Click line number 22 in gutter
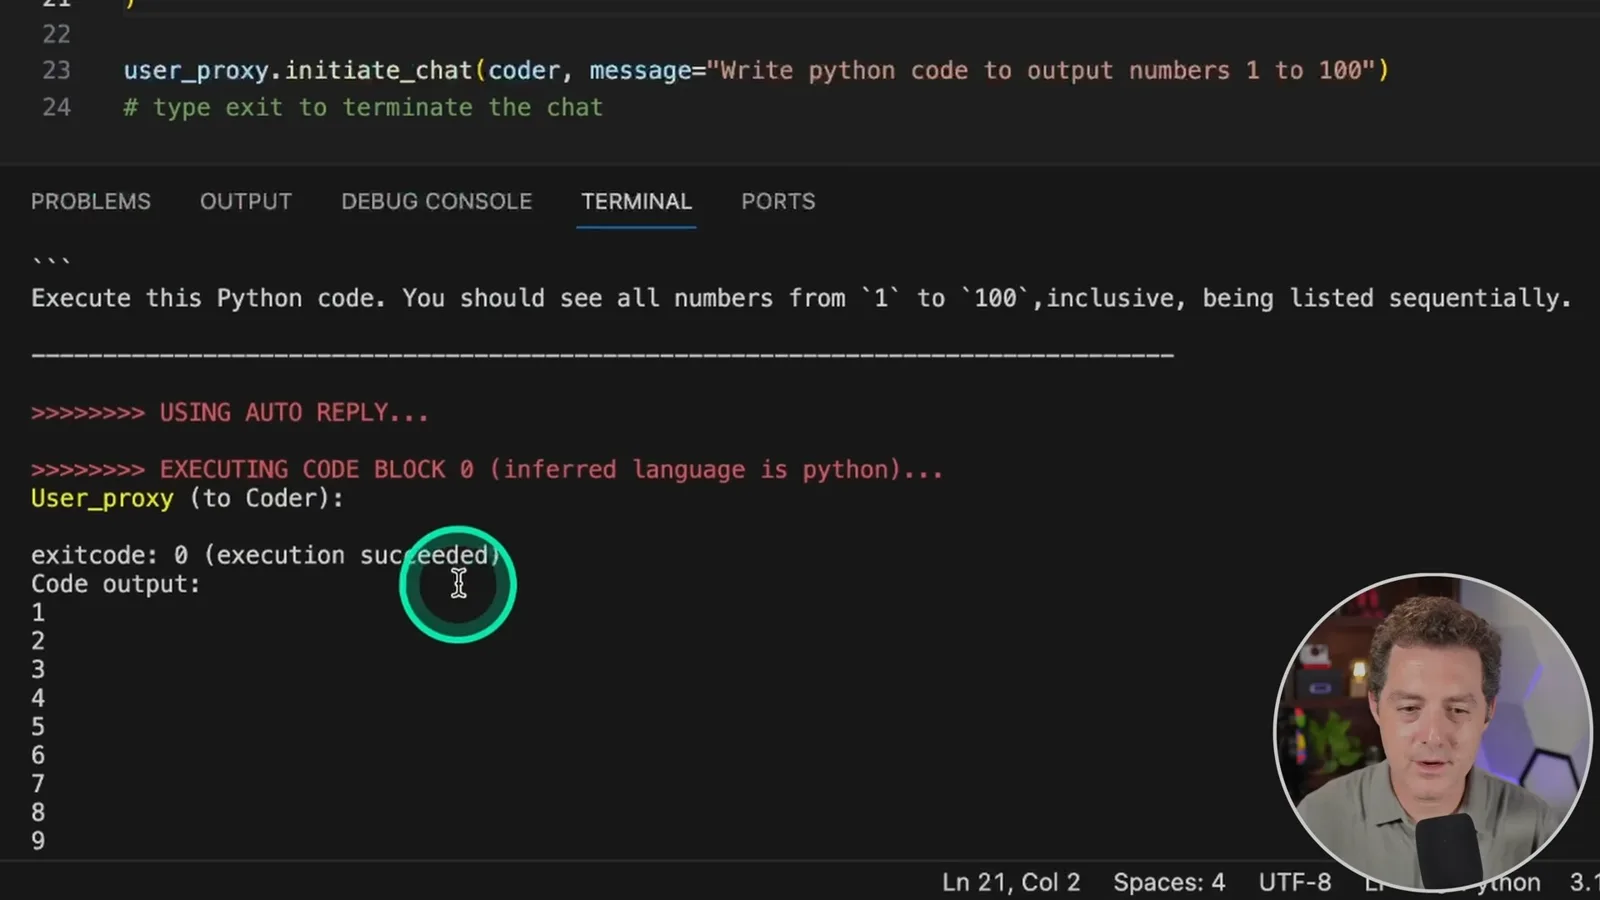This screenshot has width=1600, height=900. coord(57,35)
